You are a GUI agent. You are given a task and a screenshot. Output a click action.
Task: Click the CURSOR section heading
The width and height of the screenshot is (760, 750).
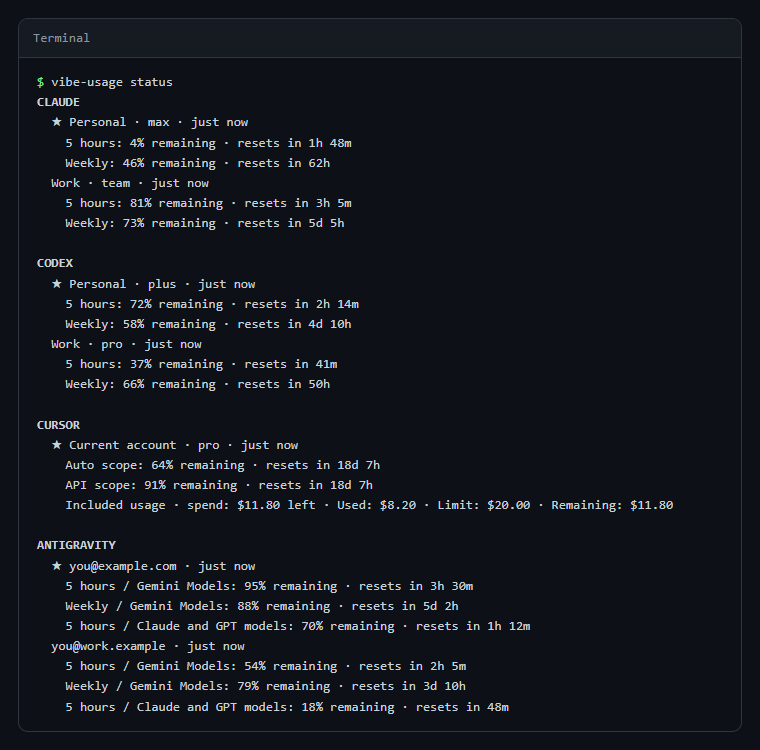pyautogui.click(x=58, y=425)
